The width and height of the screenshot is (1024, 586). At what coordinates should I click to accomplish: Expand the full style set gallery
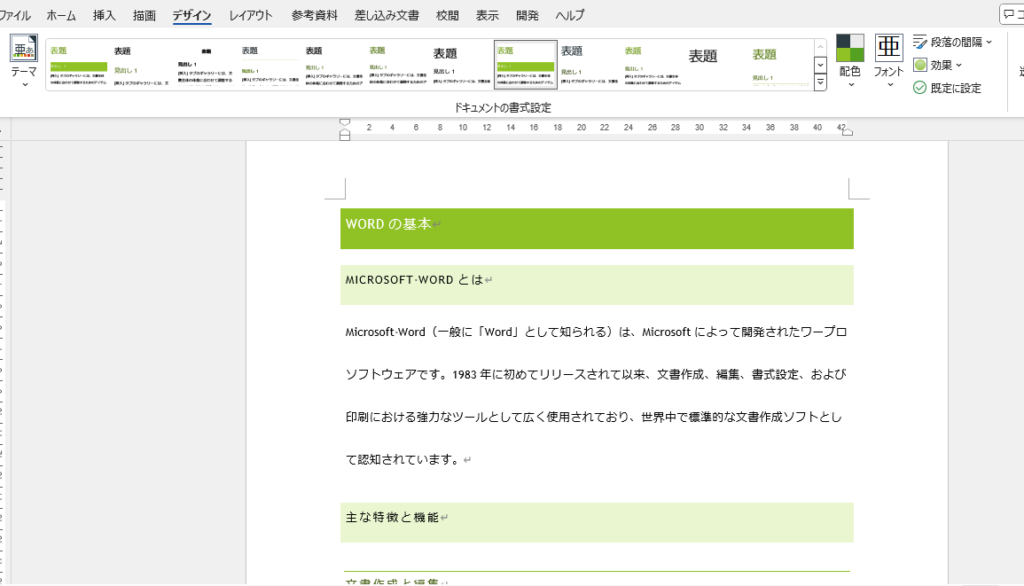tap(820, 82)
